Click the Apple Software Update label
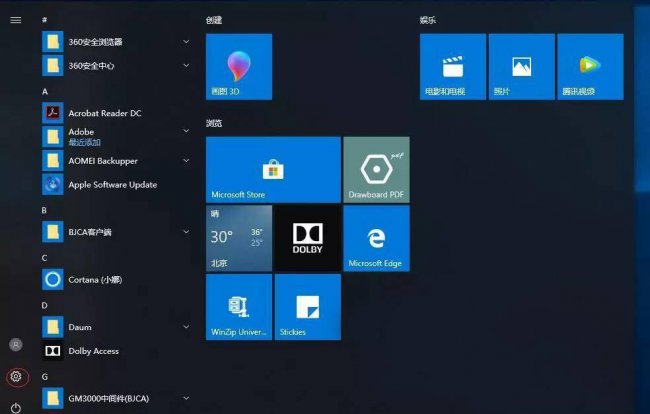 113,185
